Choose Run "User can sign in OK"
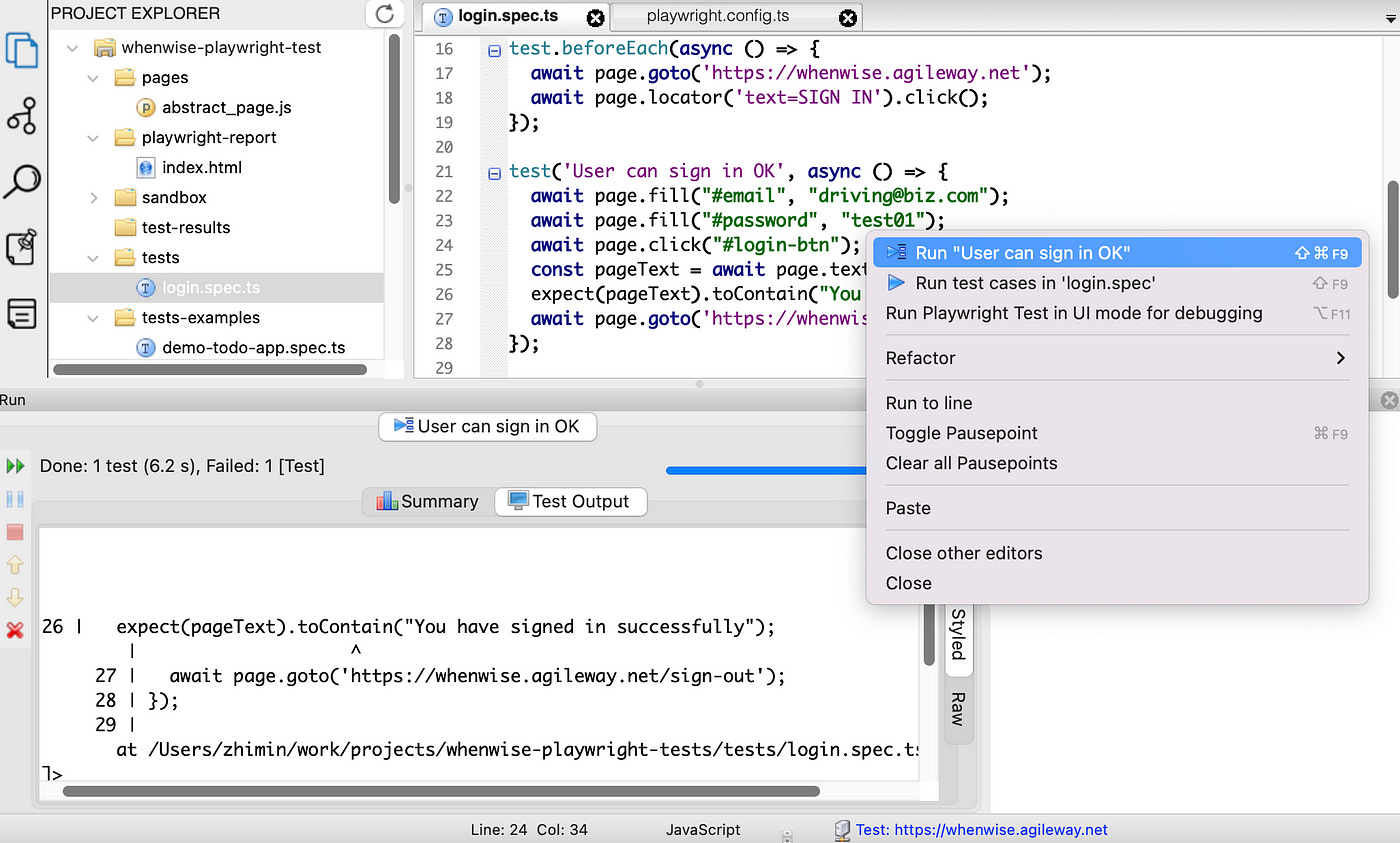The height and width of the screenshot is (843, 1400). coord(1117,253)
